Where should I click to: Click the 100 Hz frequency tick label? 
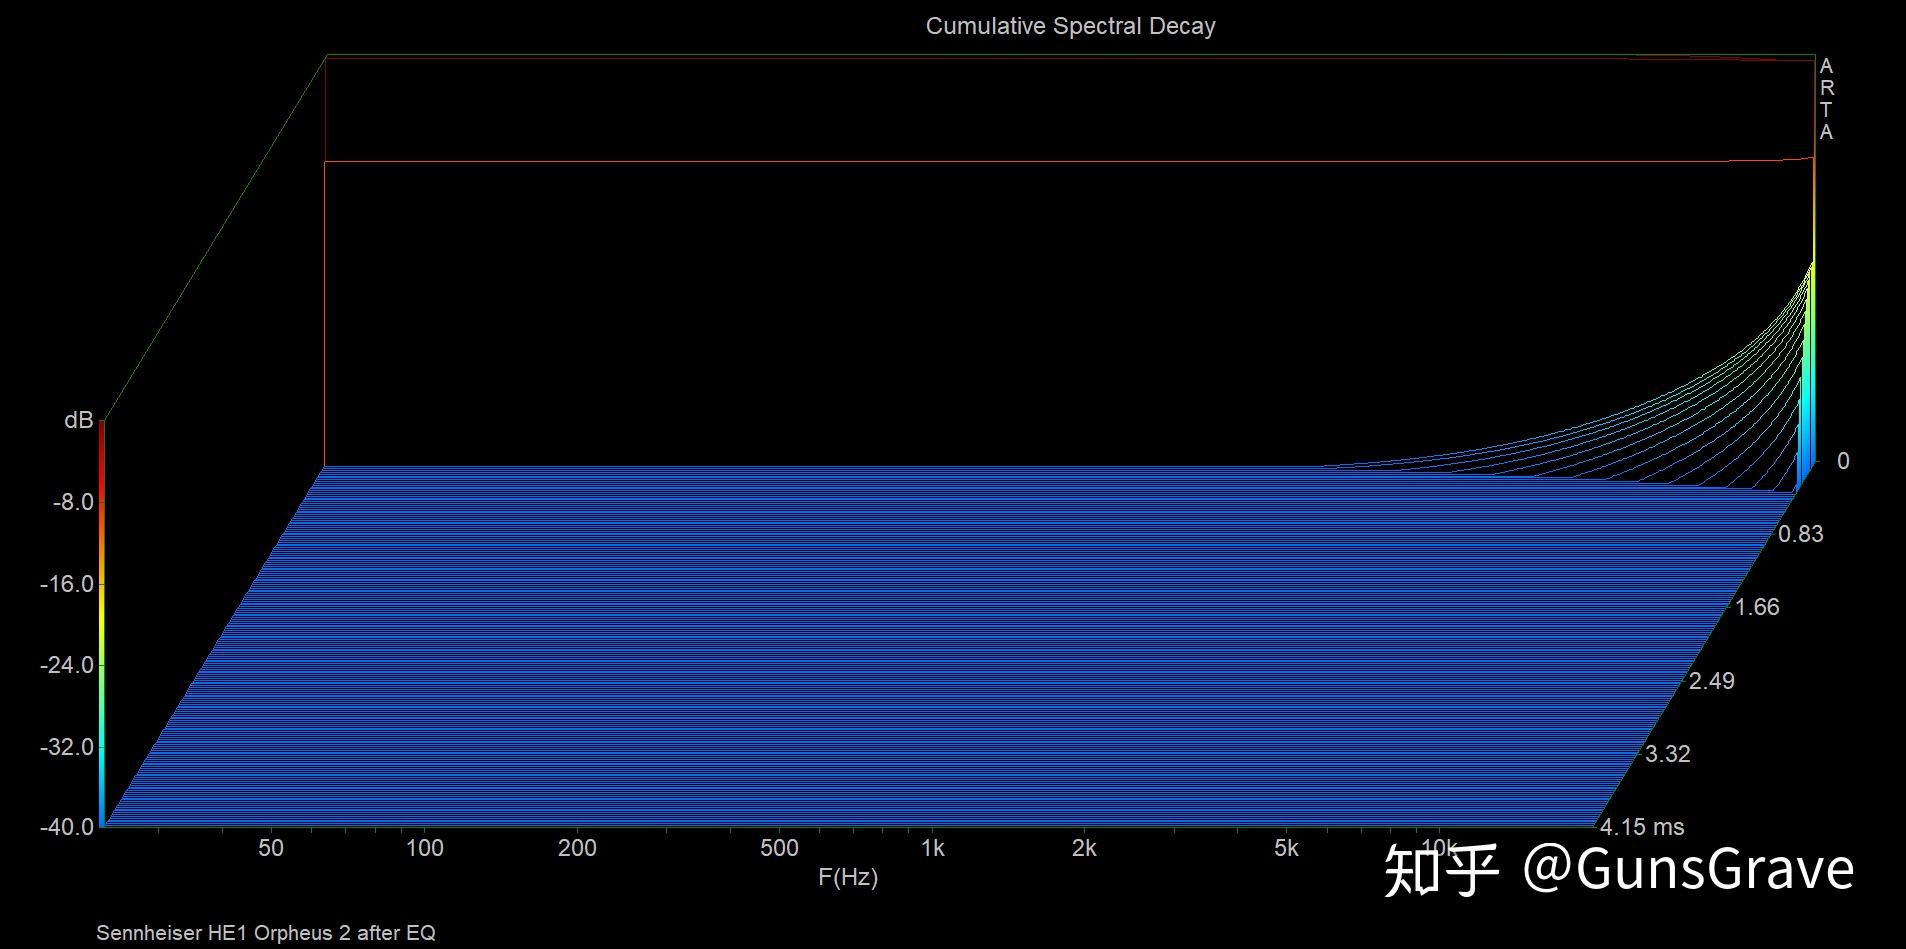point(424,848)
